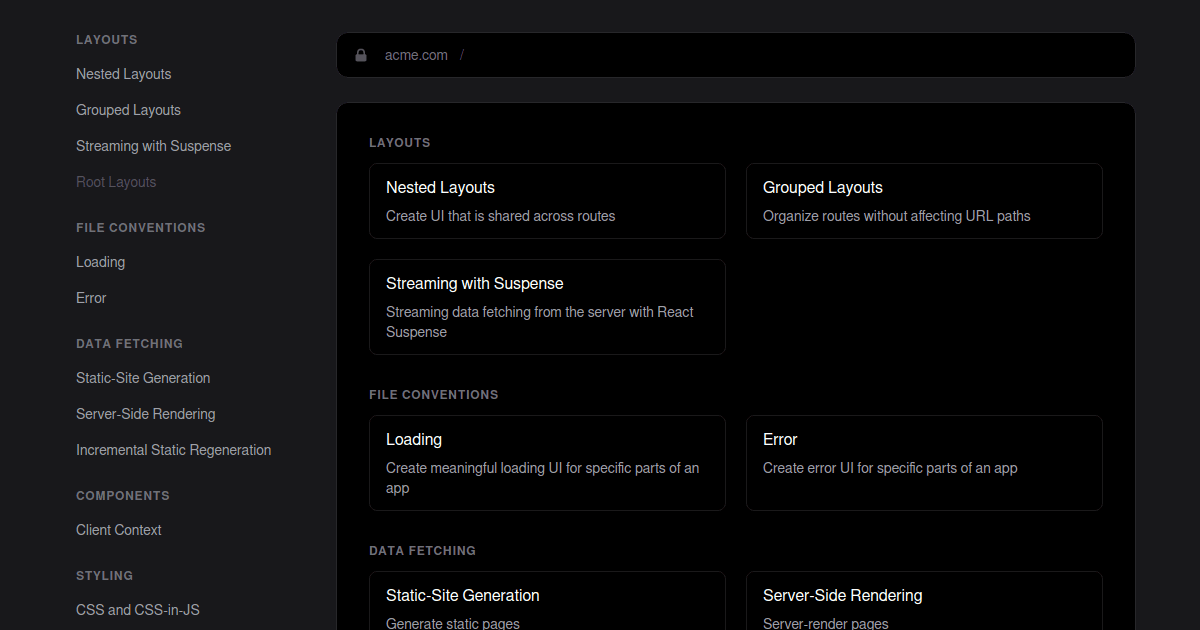Click the 'acme.com' breadcrumb in the address bar
1200x630 pixels.
tap(416, 55)
